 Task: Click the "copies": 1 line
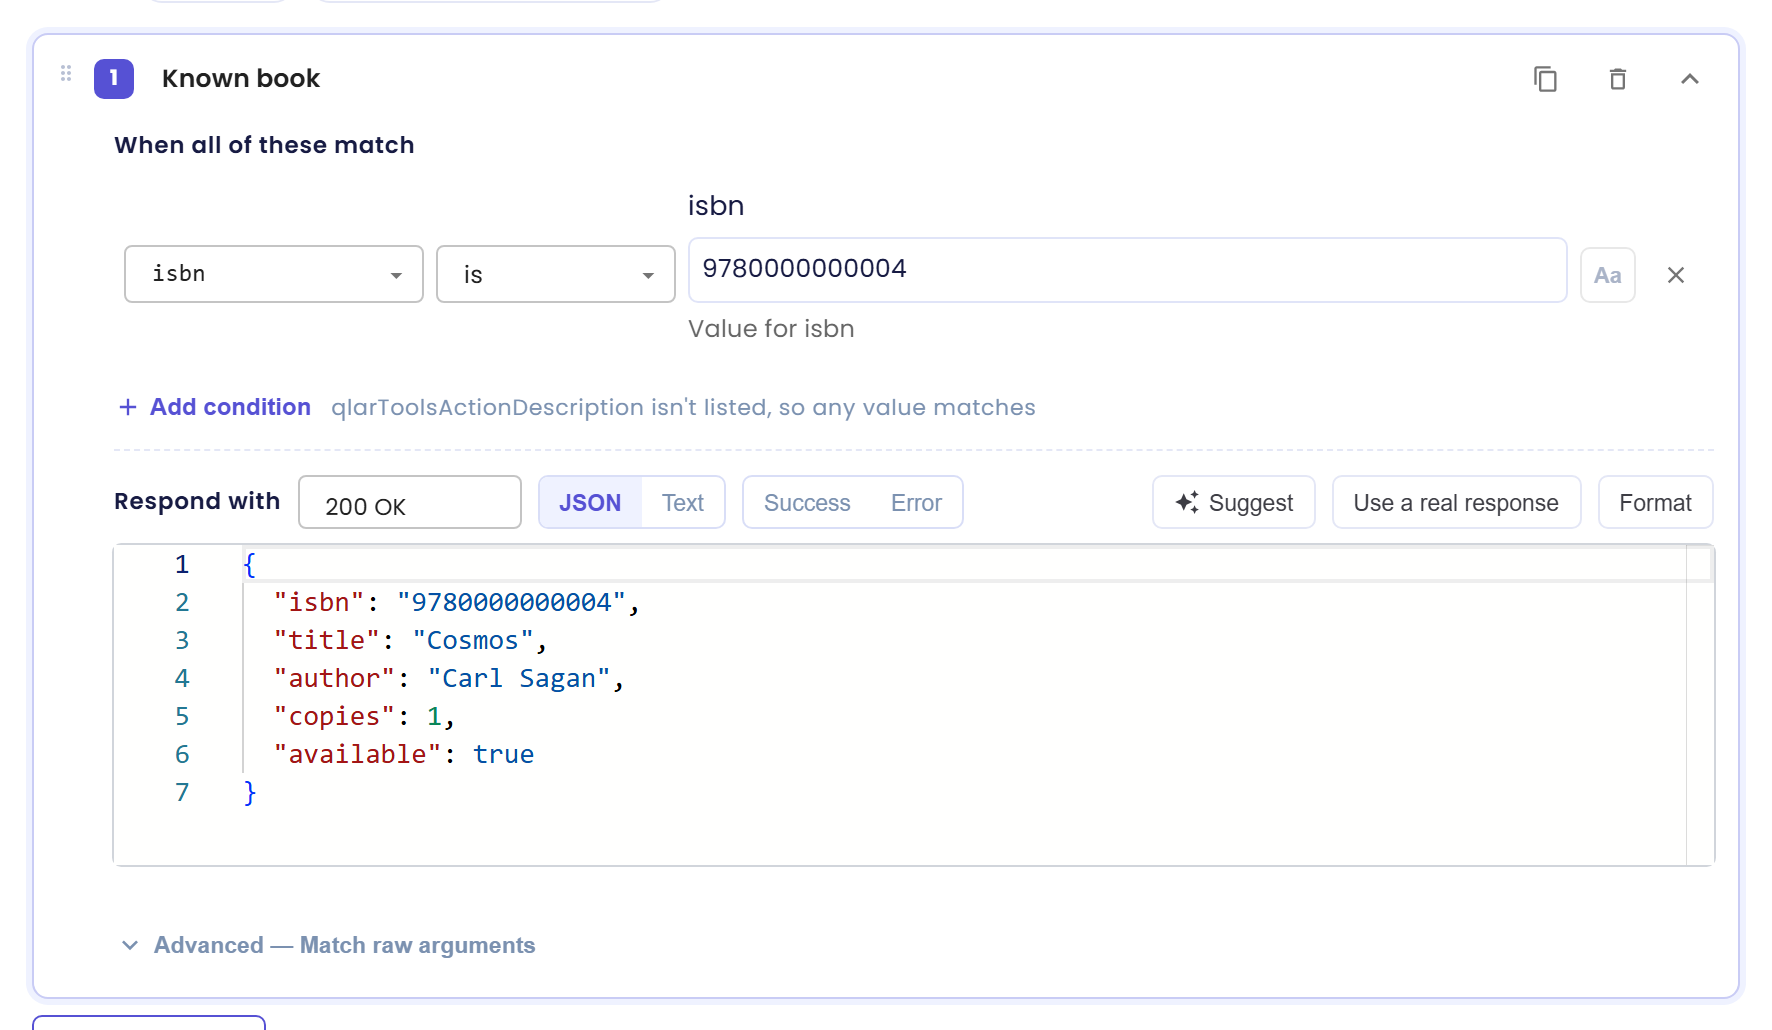pyautogui.click(x=364, y=716)
